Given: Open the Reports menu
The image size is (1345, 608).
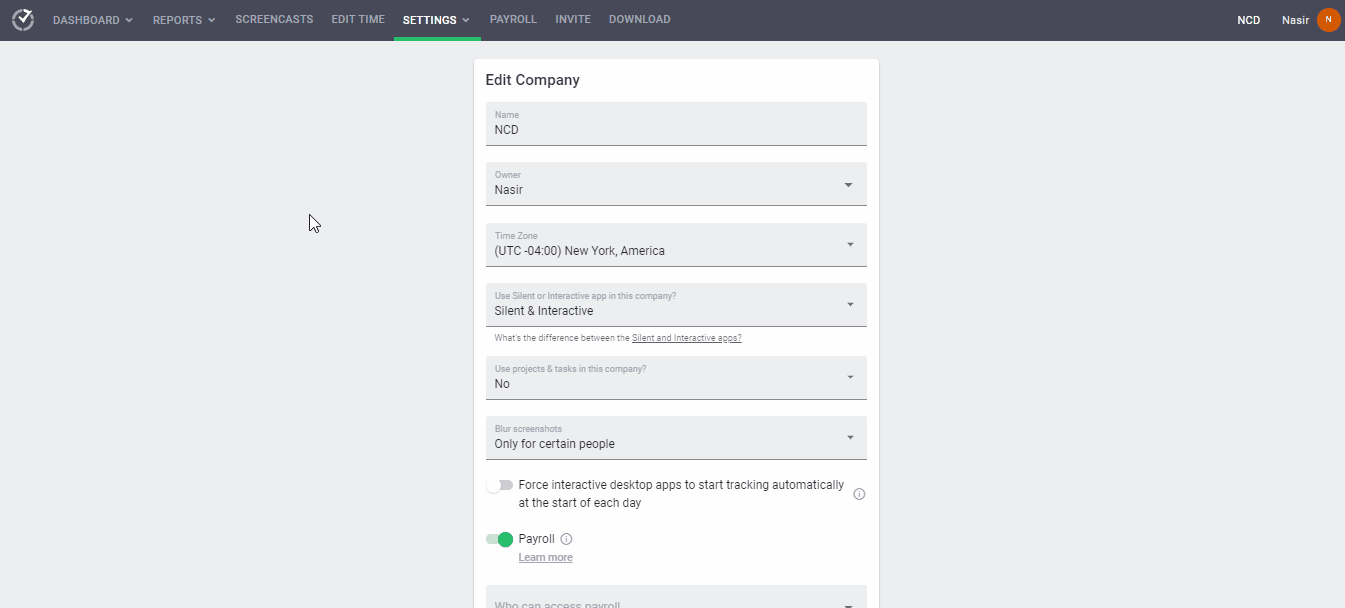Looking at the screenshot, I should pos(184,20).
